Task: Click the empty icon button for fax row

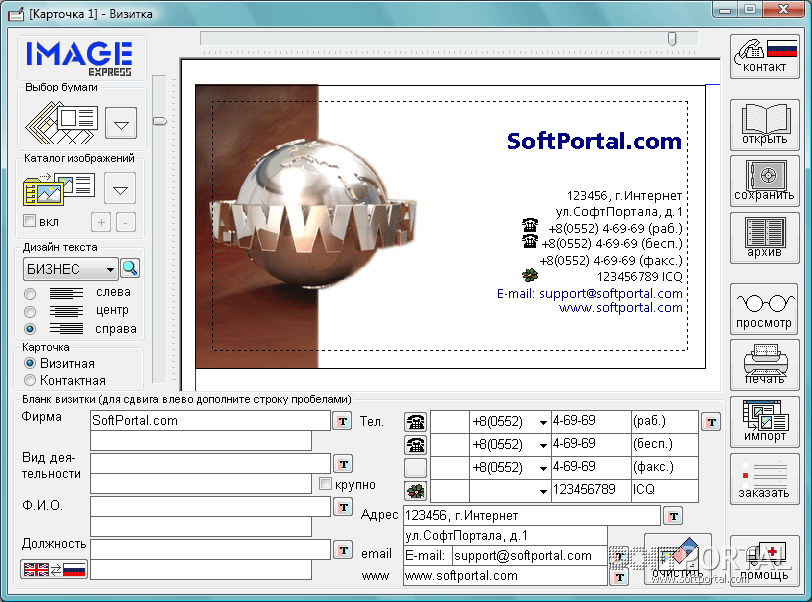Action: coord(415,467)
